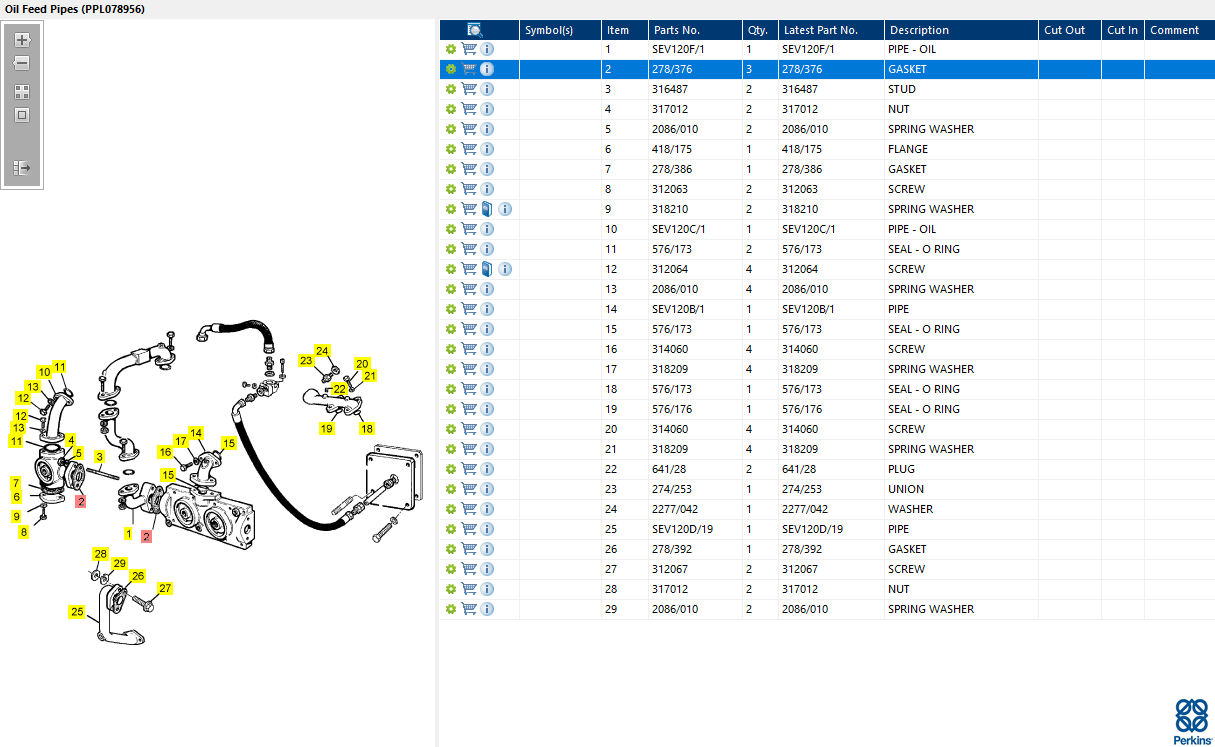
Task: Add item 1 PIPE - OIL to cart
Action: [469, 49]
